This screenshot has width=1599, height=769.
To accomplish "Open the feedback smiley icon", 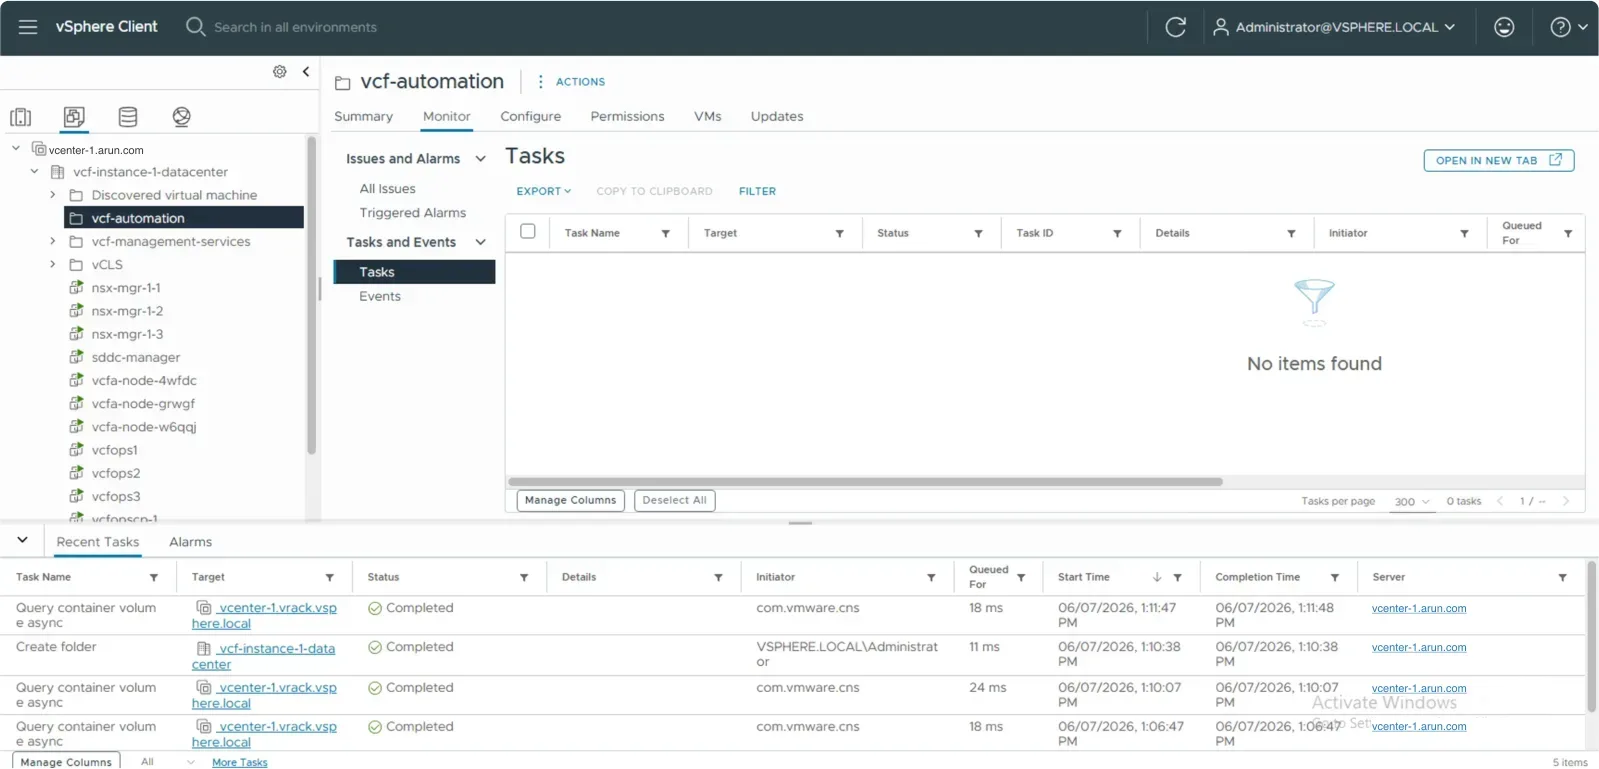I will pyautogui.click(x=1504, y=27).
